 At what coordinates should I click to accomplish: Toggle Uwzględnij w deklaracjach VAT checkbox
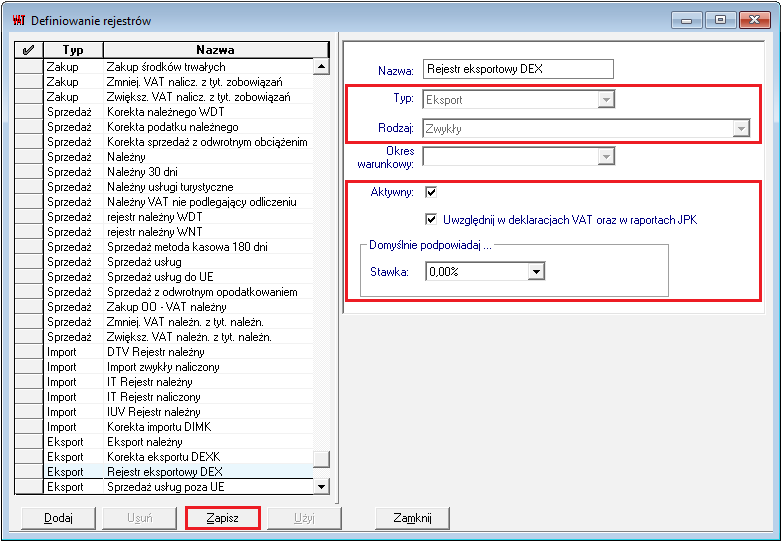[x=431, y=219]
